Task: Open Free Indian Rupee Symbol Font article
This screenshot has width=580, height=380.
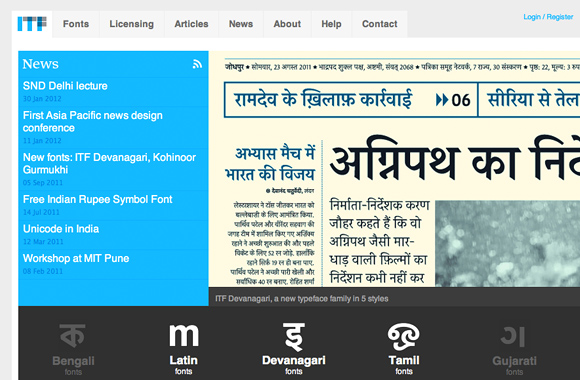Action: pyautogui.click(x=98, y=199)
